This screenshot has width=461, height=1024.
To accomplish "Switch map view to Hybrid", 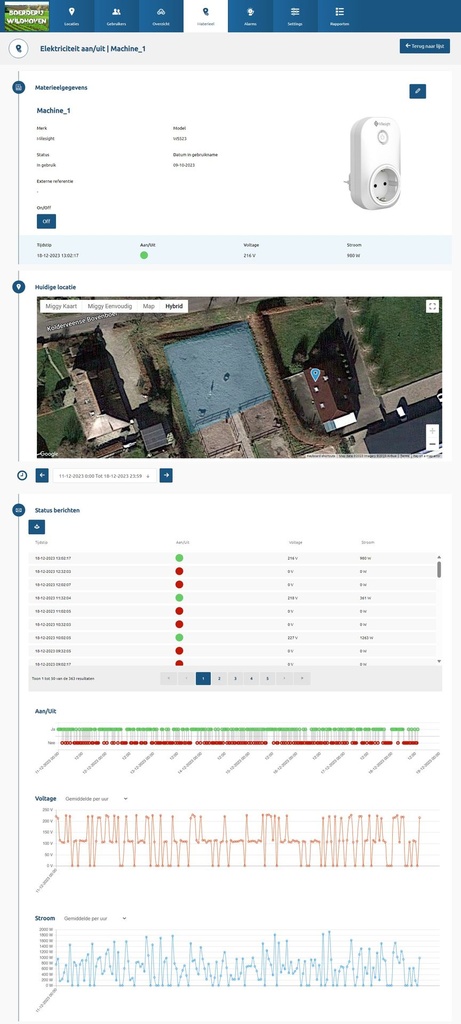I will pyautogui.click(x=174, y=306).
